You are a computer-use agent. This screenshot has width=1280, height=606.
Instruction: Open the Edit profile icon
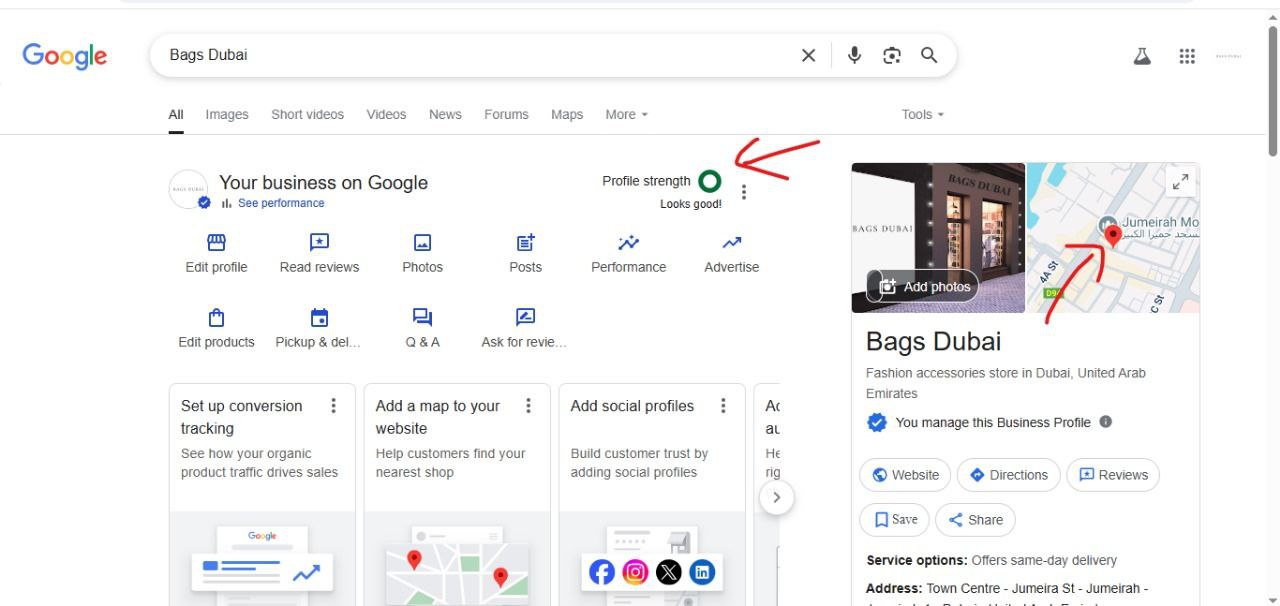[216, 243]
